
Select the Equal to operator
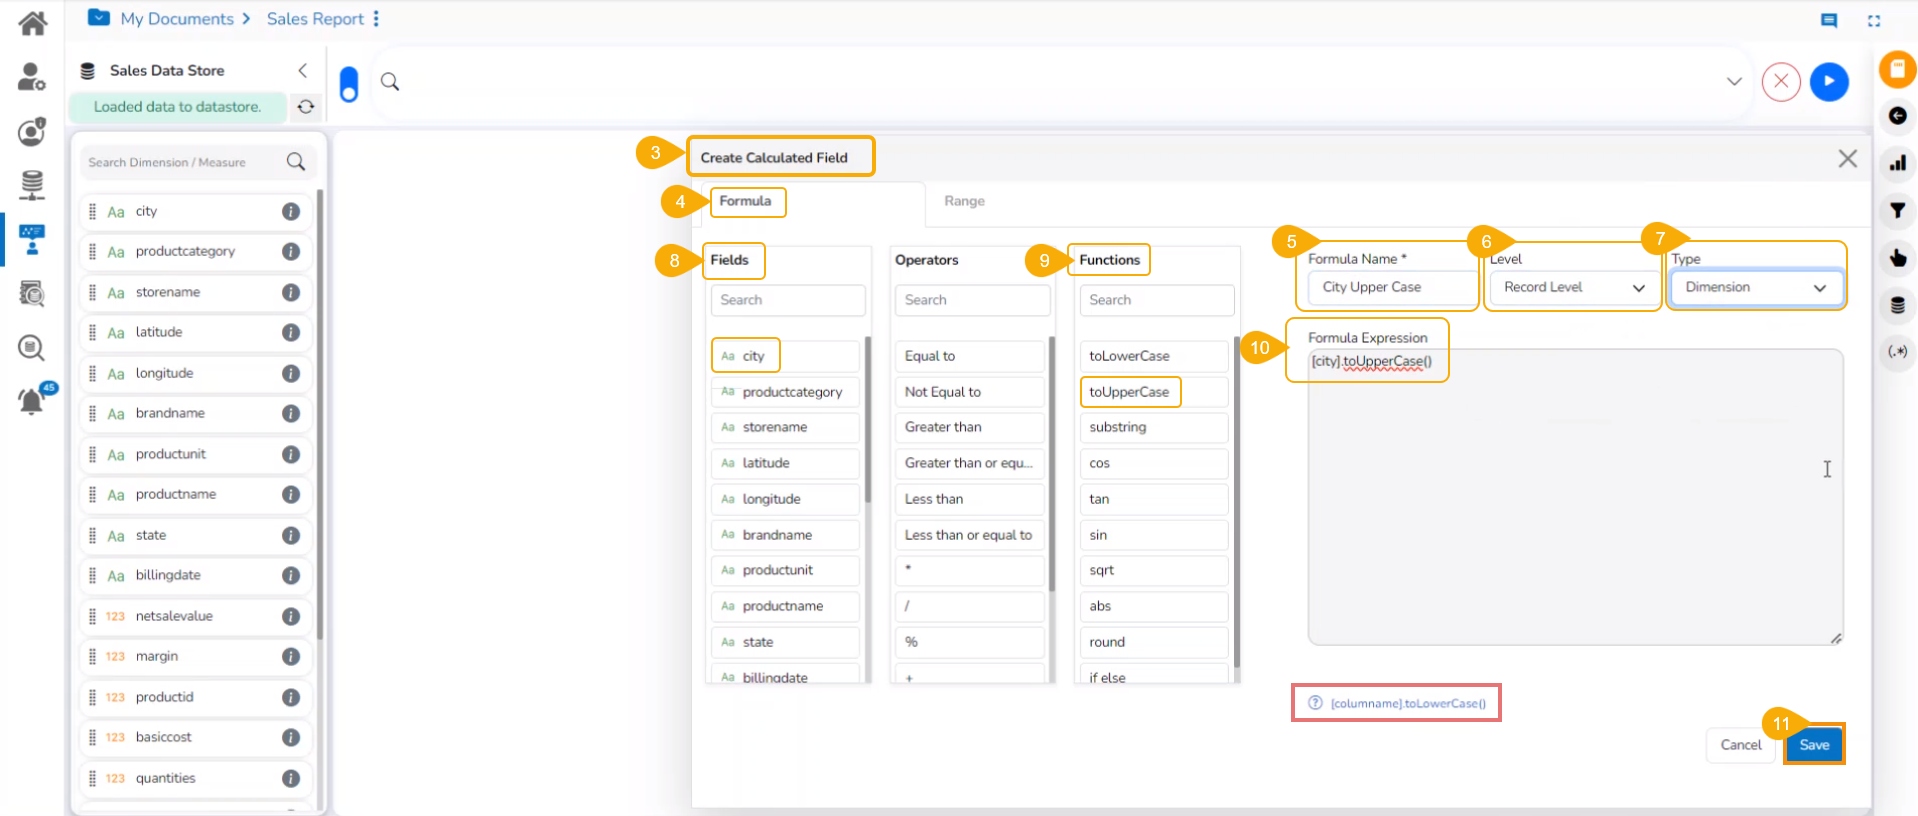click(970, 356)
